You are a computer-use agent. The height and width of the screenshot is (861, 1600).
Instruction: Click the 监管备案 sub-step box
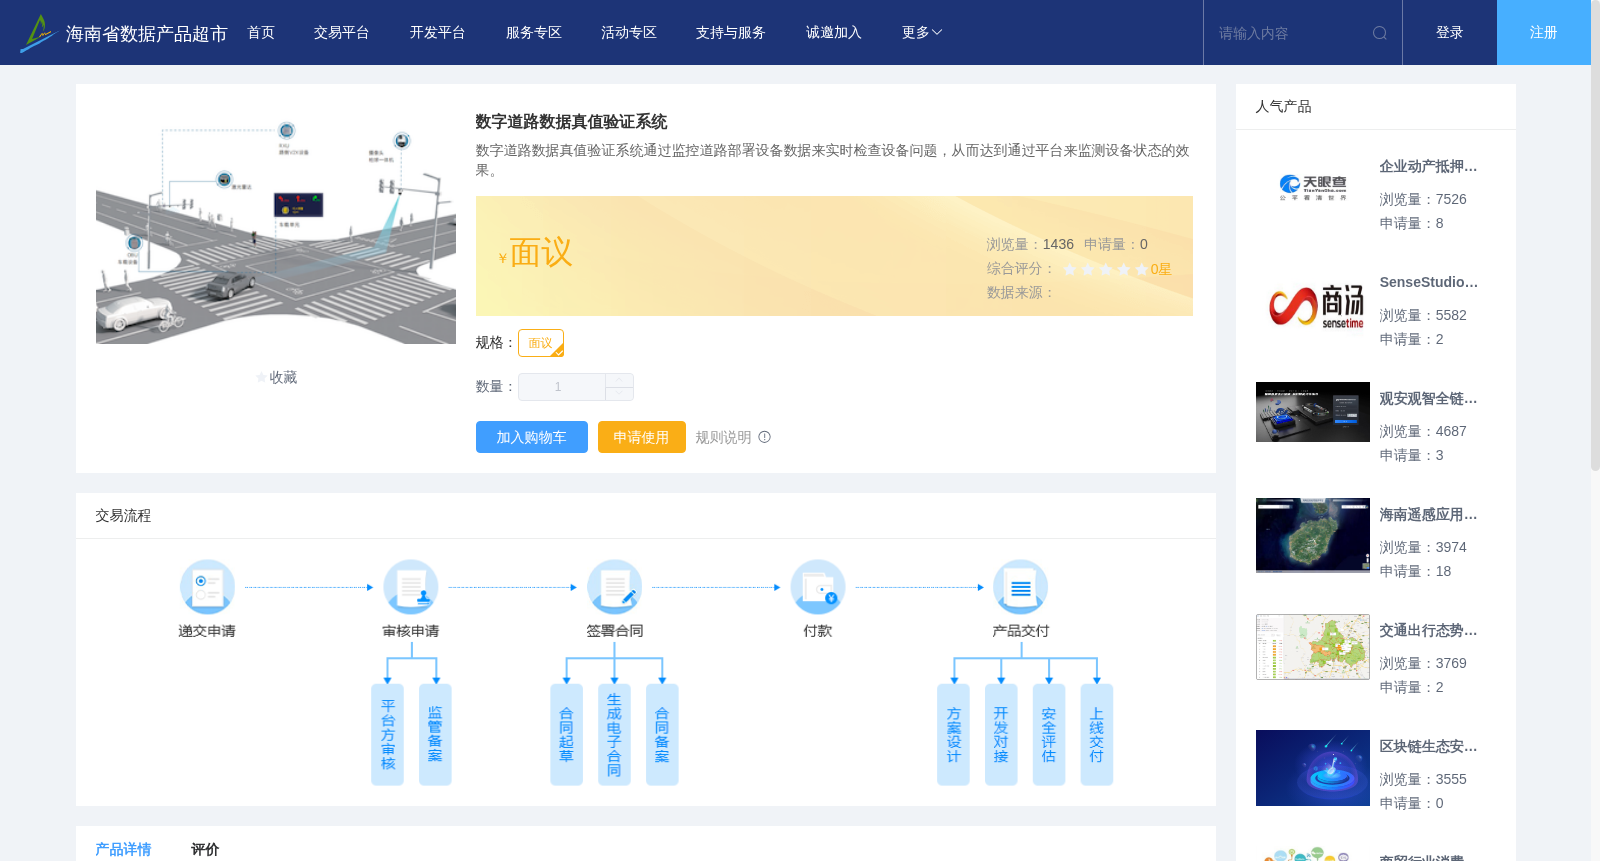click(435, 734)
